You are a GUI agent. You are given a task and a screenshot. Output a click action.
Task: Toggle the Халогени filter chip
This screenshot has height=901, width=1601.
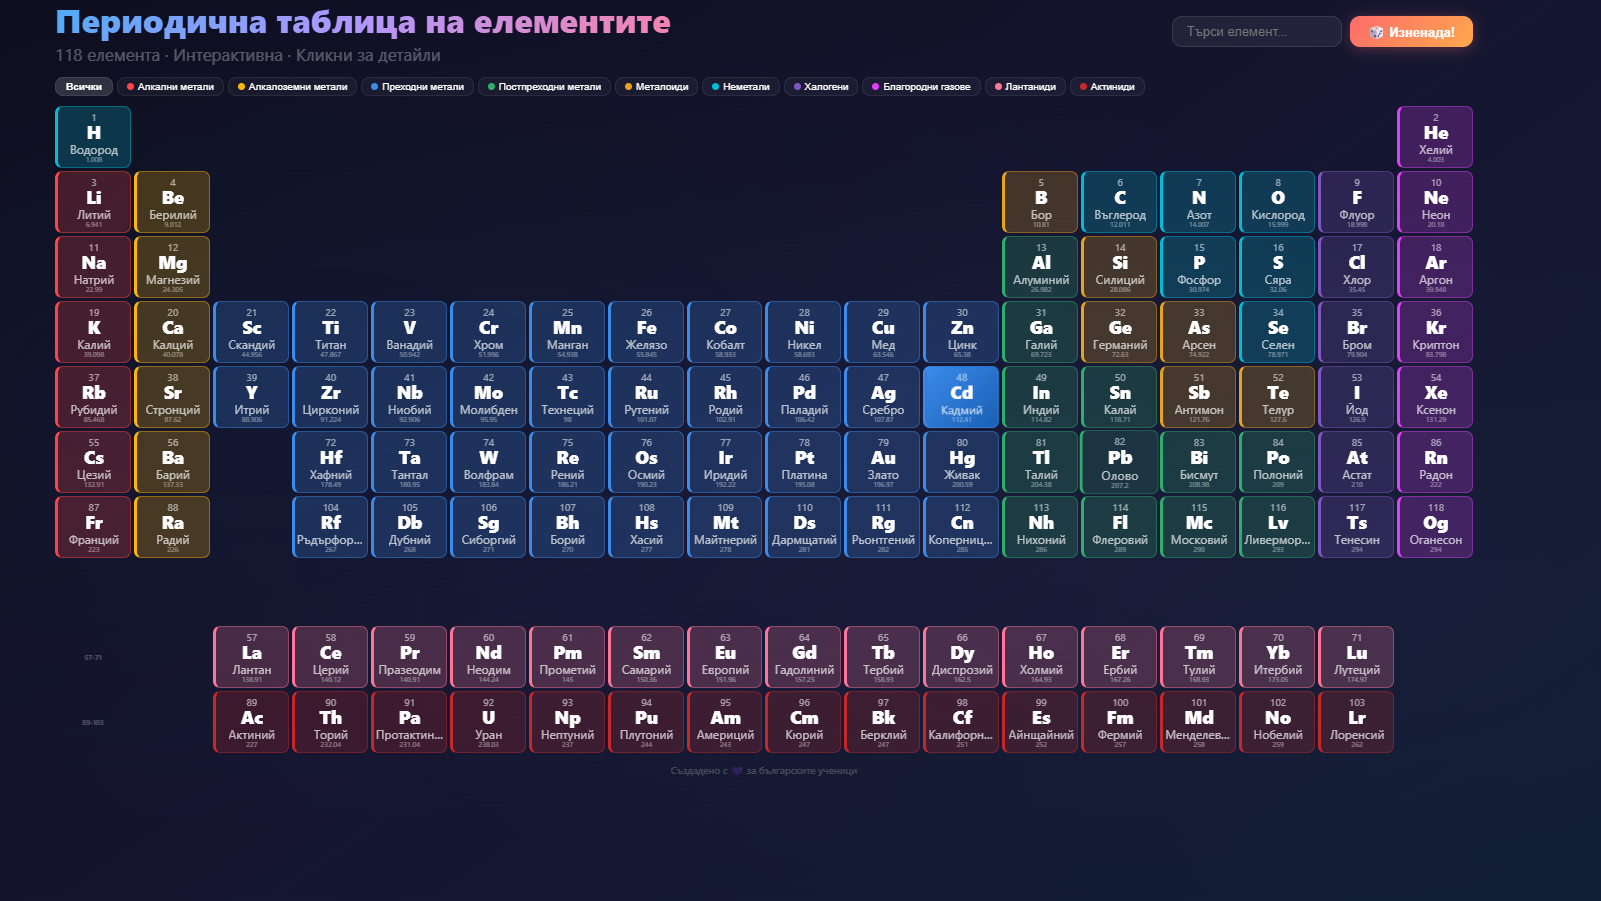(x=820, y=87)
